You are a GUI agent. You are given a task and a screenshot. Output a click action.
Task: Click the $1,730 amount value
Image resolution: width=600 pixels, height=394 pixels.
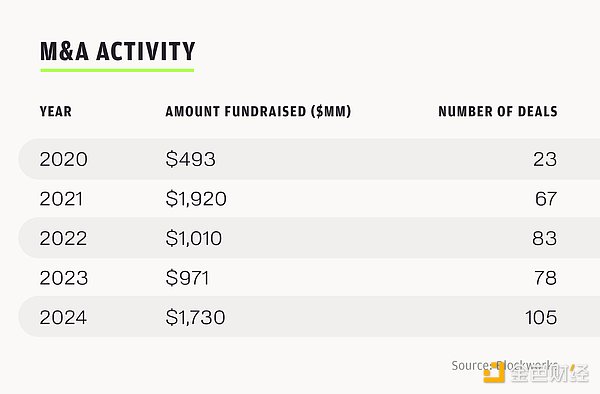(x=196, y=317)
